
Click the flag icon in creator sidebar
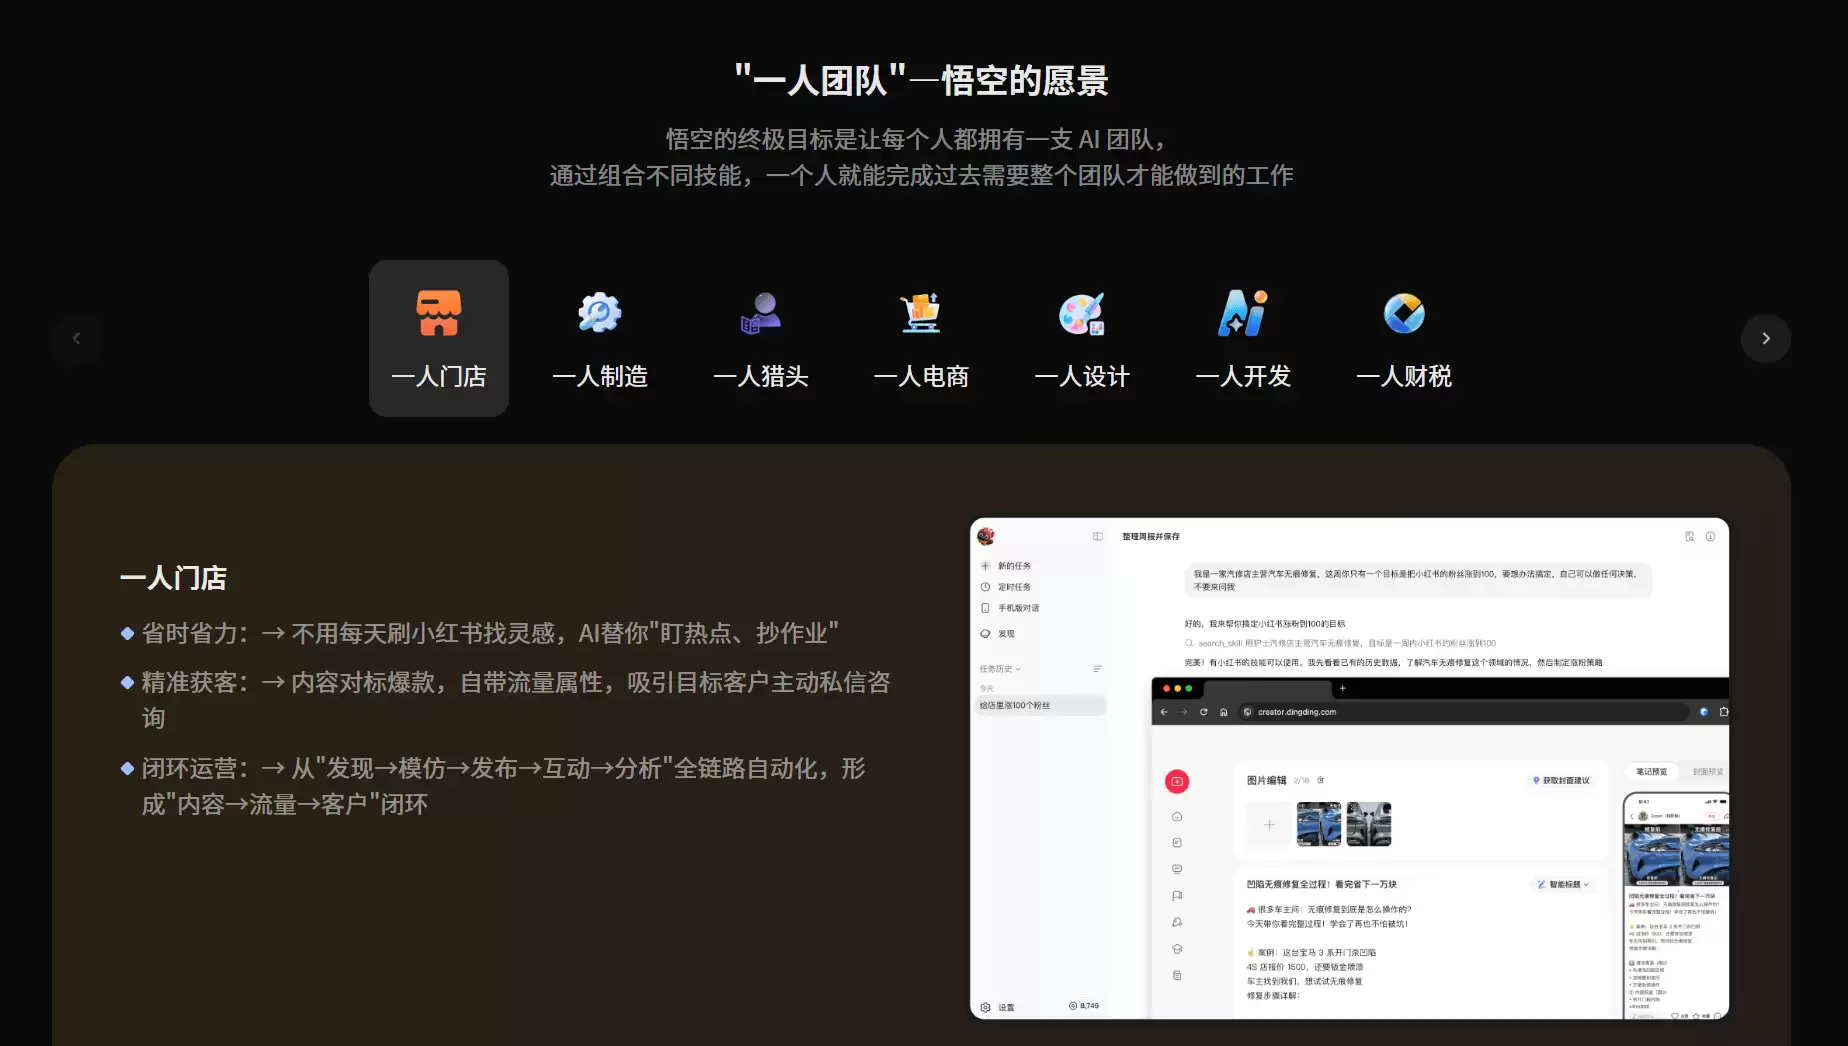click(1177, 896)
